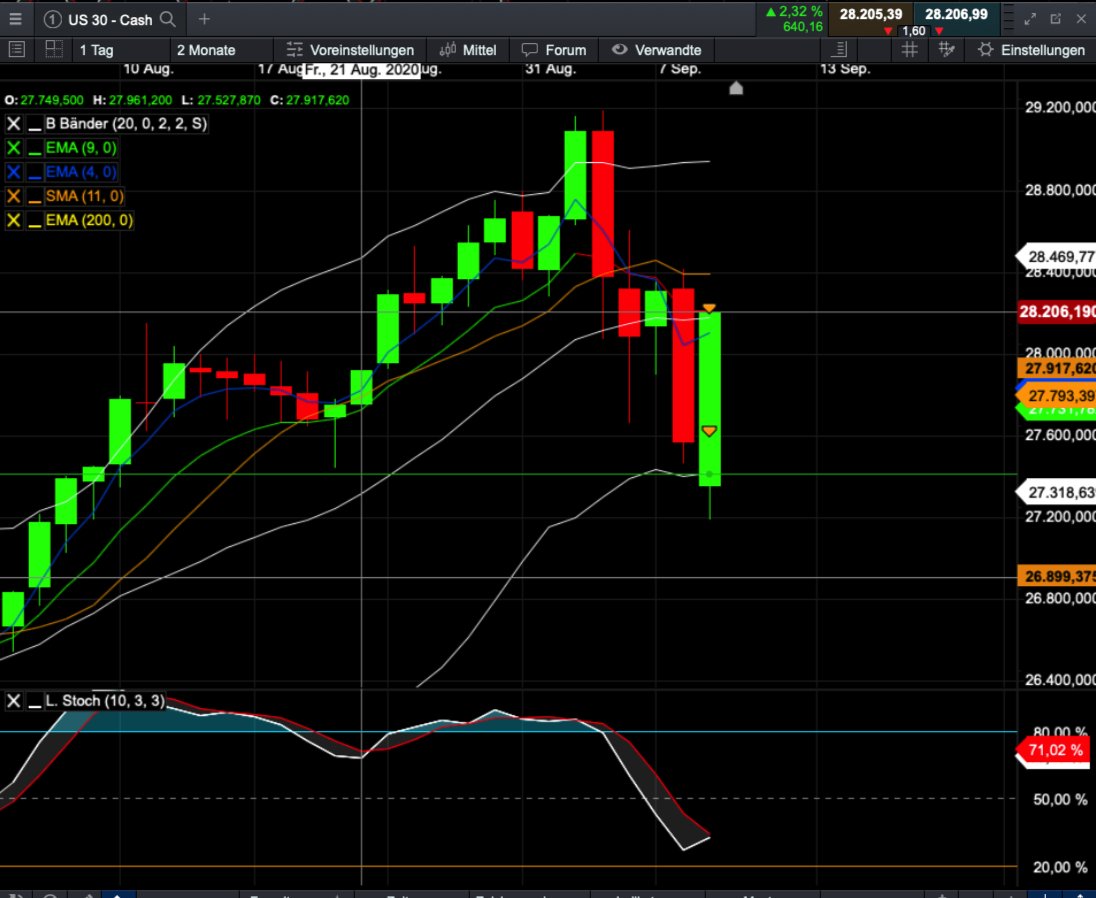The height and width of the screenshot is (898, 1096).
Task: Click the sell price 28.205,39
Action: (x=870, y=14)
